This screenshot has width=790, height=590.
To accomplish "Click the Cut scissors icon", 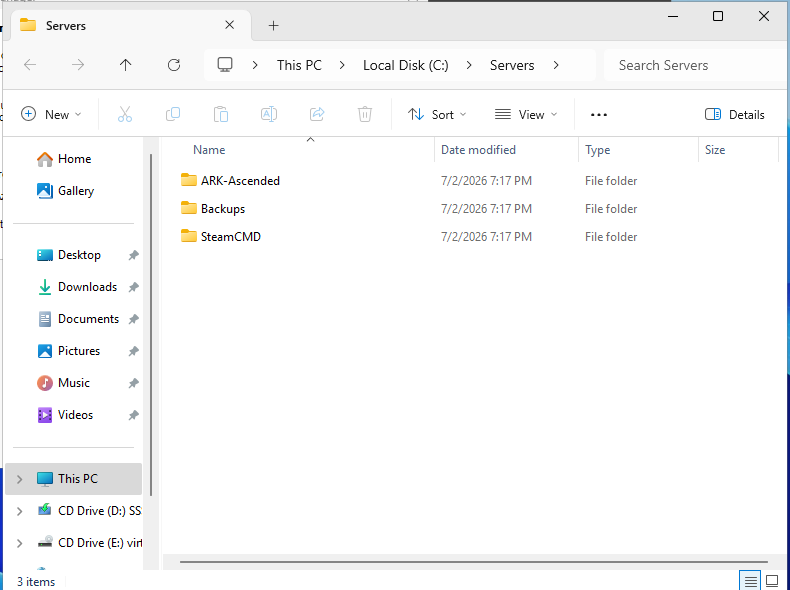I will 125,114.
